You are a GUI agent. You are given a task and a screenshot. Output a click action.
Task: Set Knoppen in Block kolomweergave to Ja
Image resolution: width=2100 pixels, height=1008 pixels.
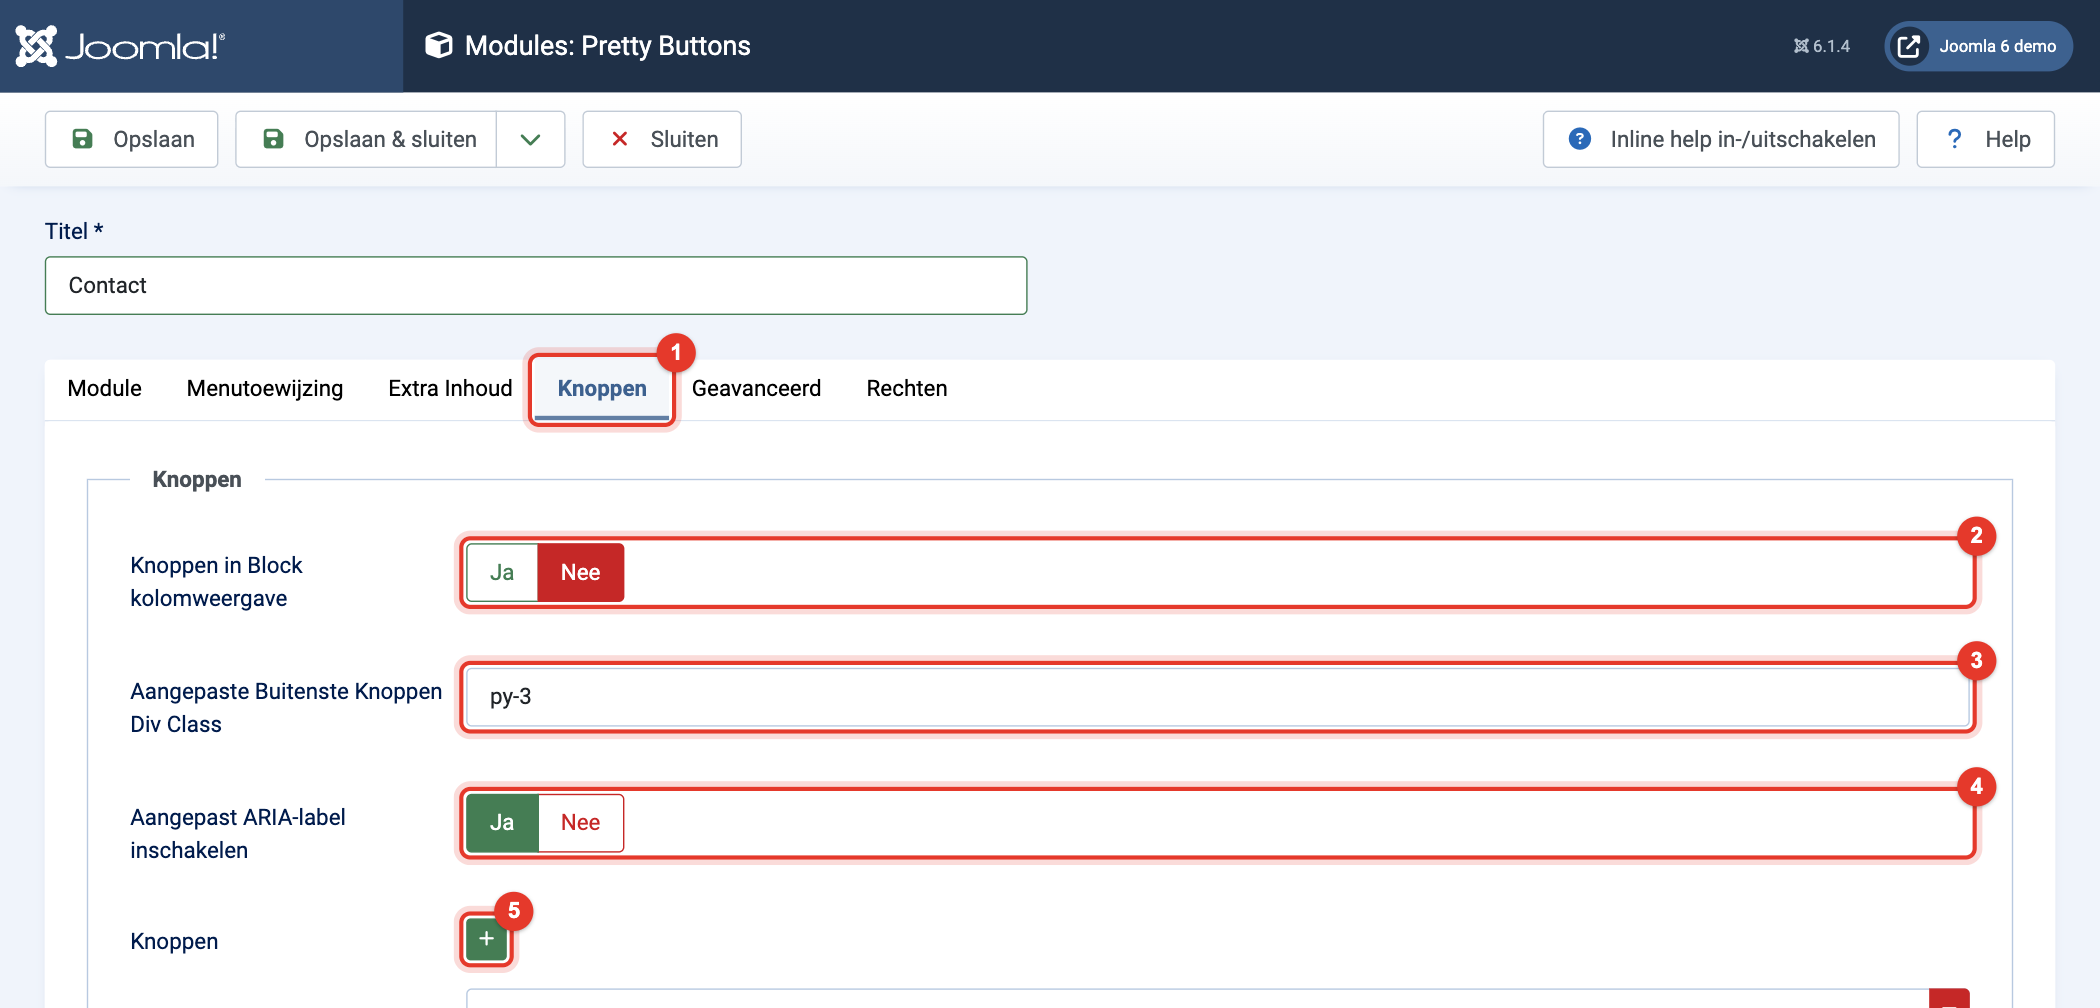tap(502, 573)
